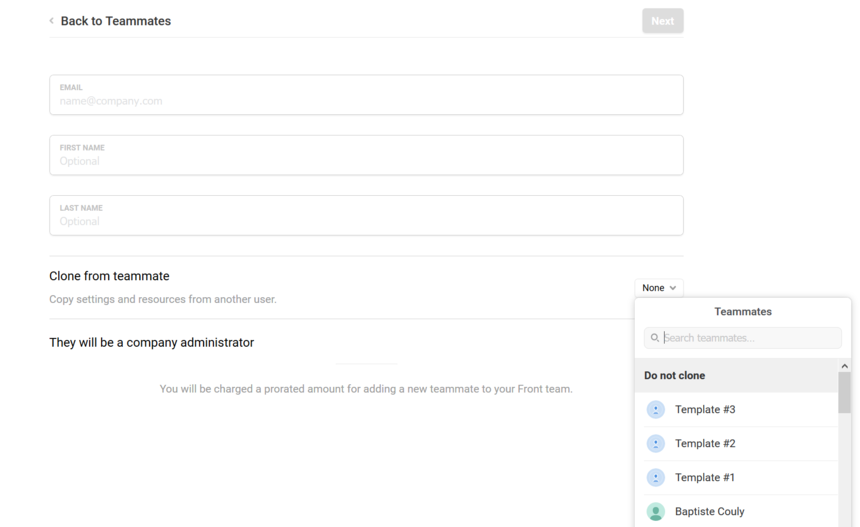The height and width of the screenshot is (527, 860).
Task: Go back to Teammates
Action: [116, 21]
